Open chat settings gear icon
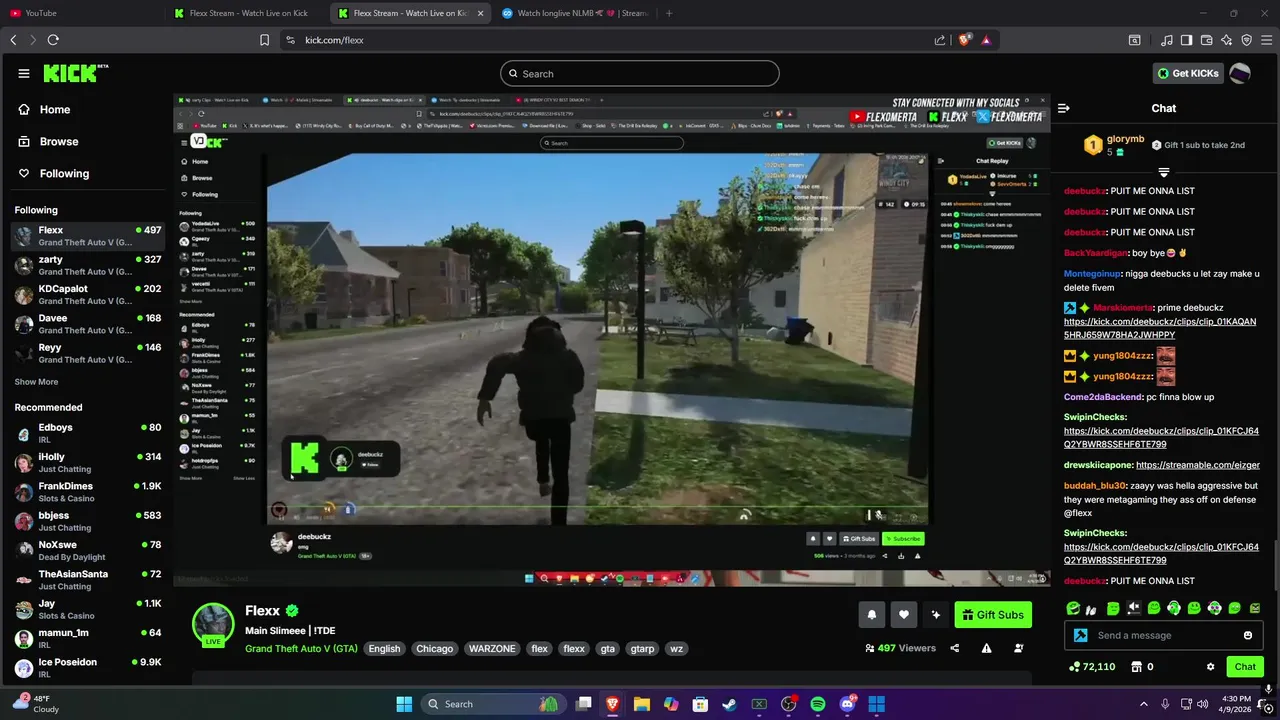The width and height of the screenshot is (1280, 720). click(1210, 667)
